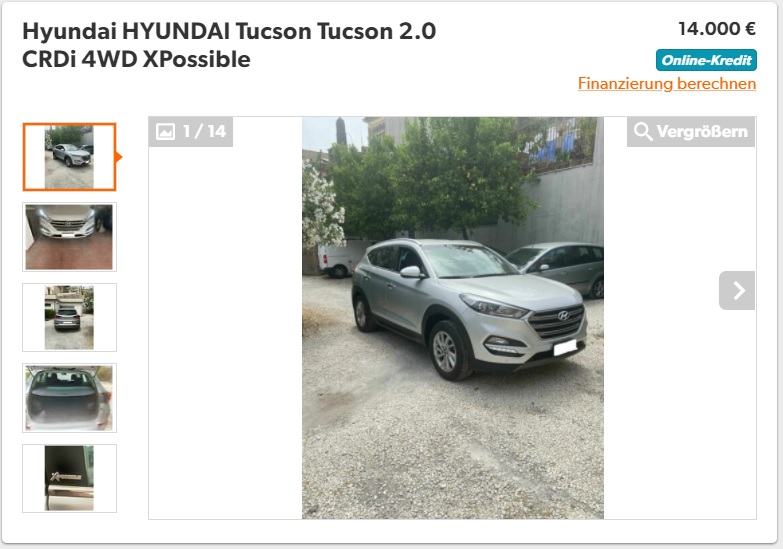Click the magnifier icon in Vergrößern

point(643,131)
